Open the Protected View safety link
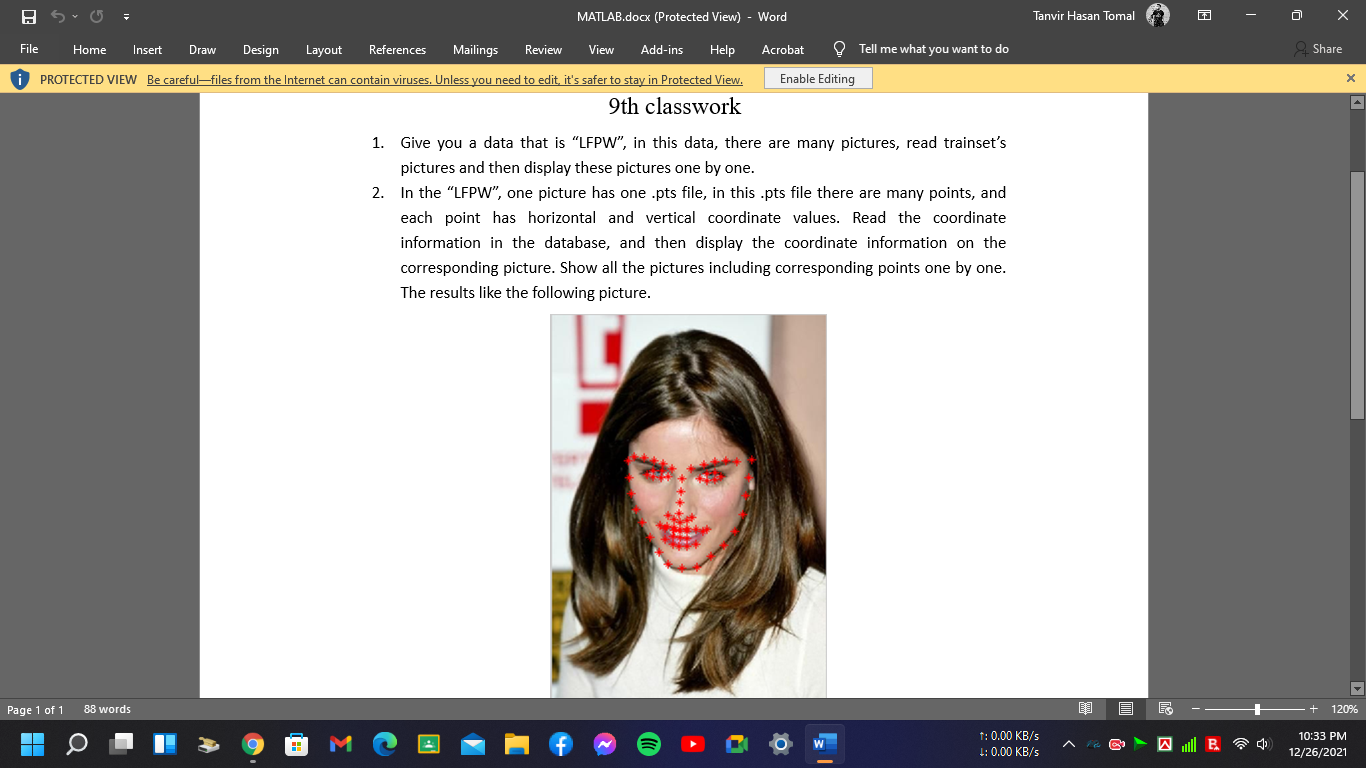This screenshot has width=1366, height=768. 444,78
